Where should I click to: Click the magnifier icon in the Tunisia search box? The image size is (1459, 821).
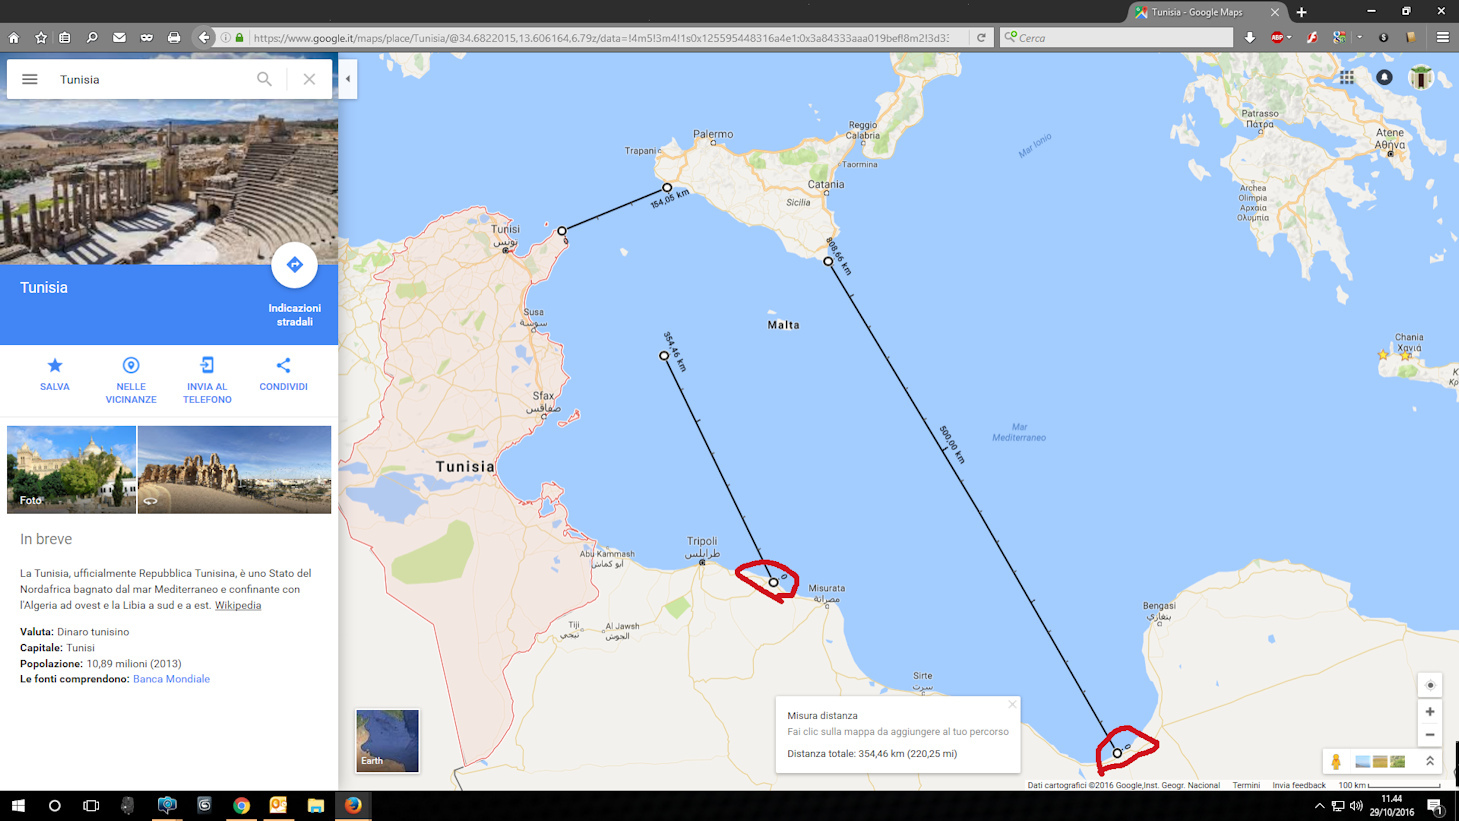(264, 79)
